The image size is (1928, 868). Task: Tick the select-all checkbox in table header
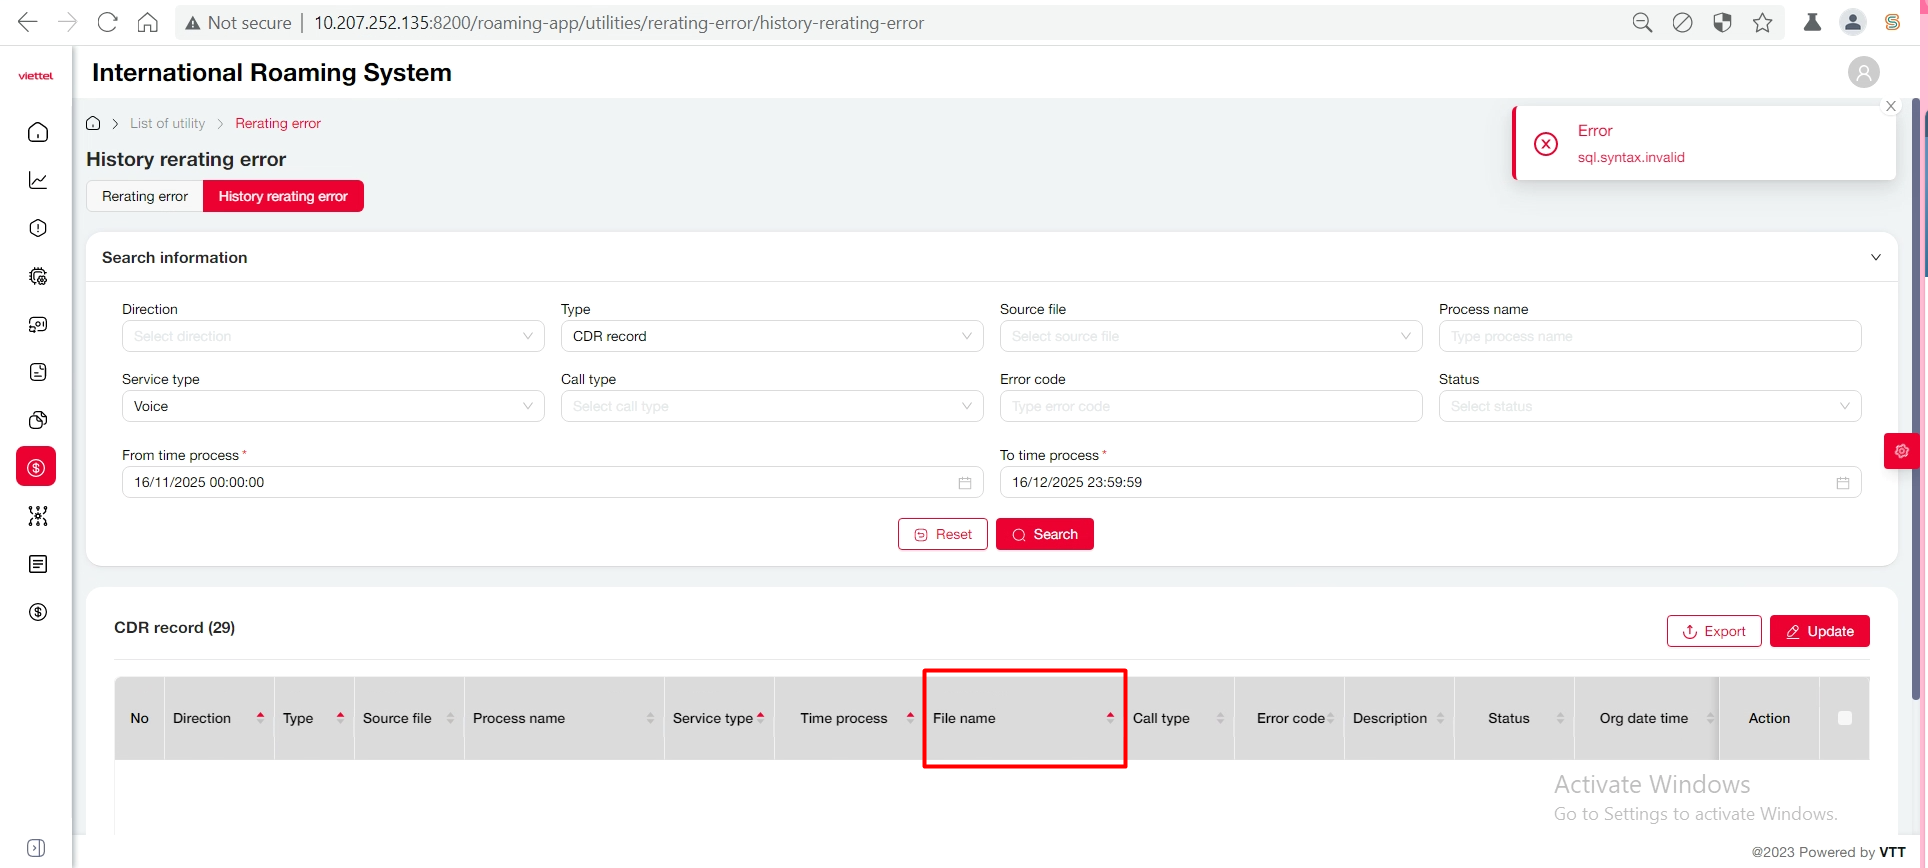coord(1844,718)
